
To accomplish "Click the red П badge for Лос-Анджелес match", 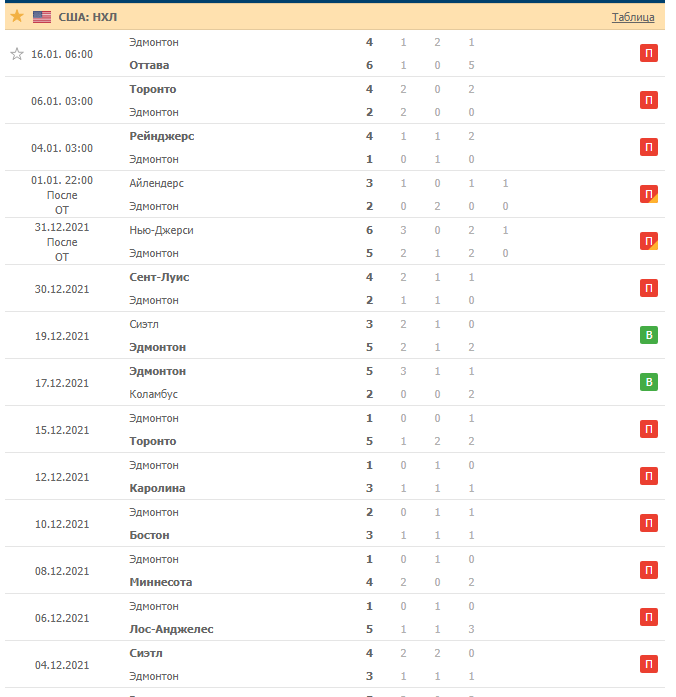I will click(648, 617).
